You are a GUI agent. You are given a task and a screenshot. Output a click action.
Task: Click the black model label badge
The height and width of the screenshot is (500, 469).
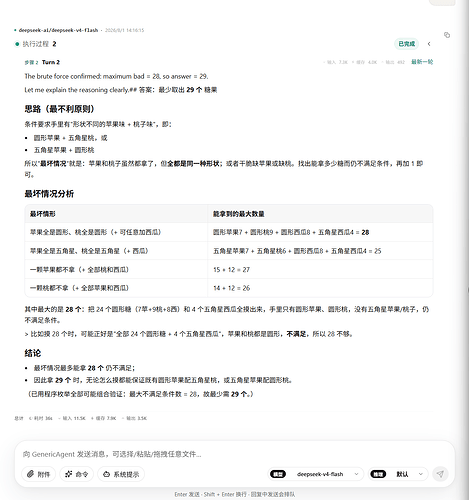coord(278,474)
